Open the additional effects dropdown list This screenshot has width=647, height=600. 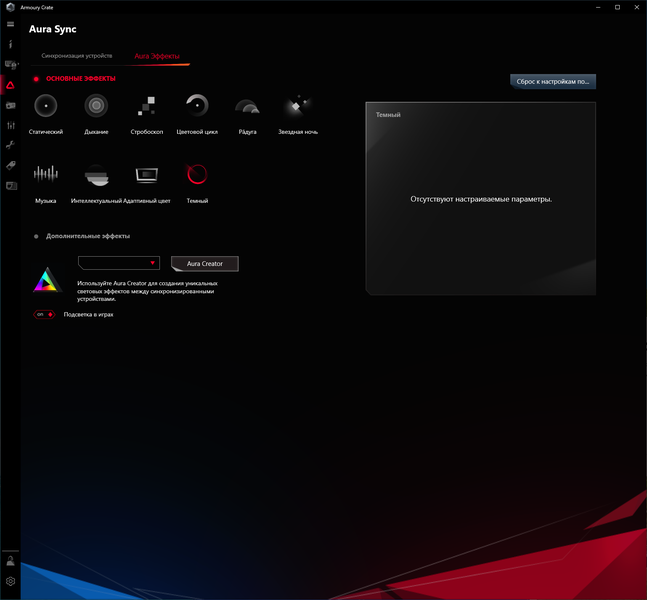pyautogui.click(x=119, y=263)
